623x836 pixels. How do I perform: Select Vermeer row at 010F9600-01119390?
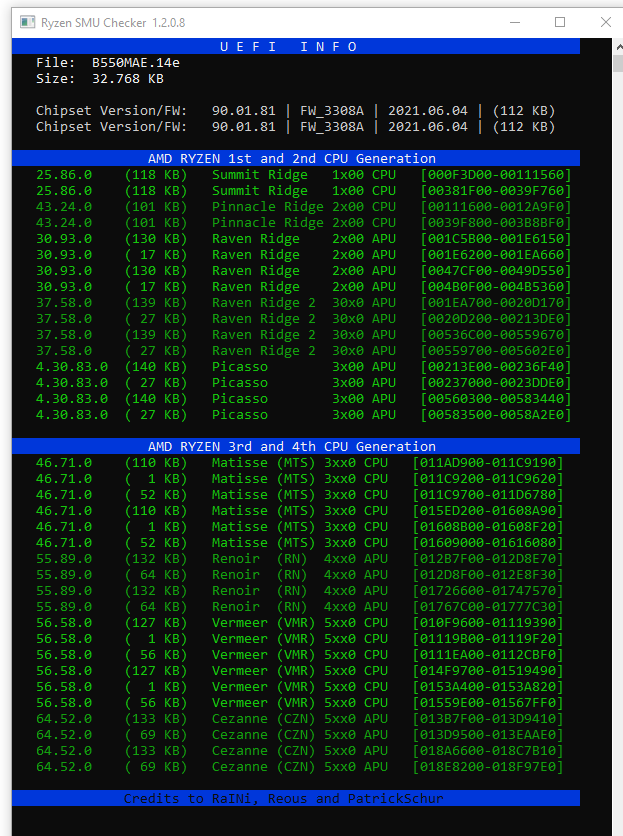tap(300, 623)
